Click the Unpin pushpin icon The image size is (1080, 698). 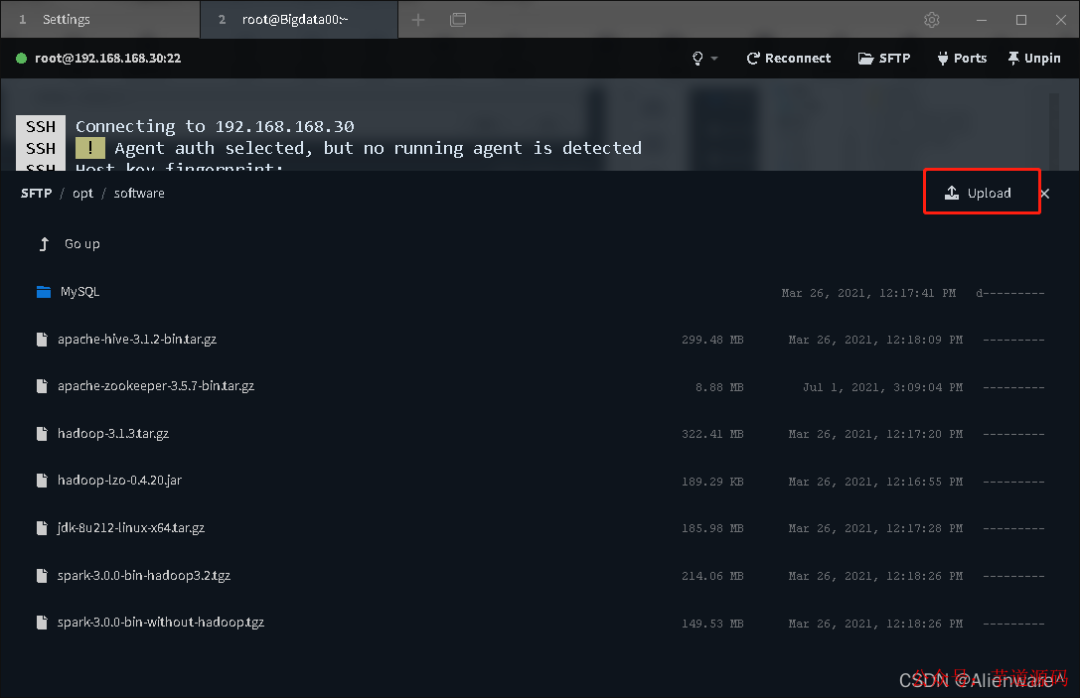click(1013, 59)
